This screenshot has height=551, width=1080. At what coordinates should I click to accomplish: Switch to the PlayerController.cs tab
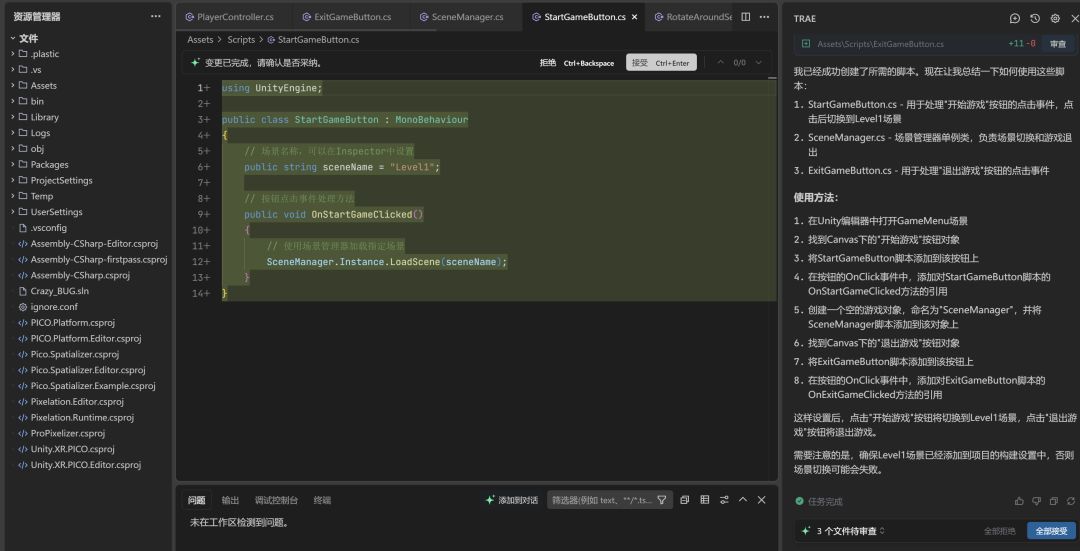(235, 17)
